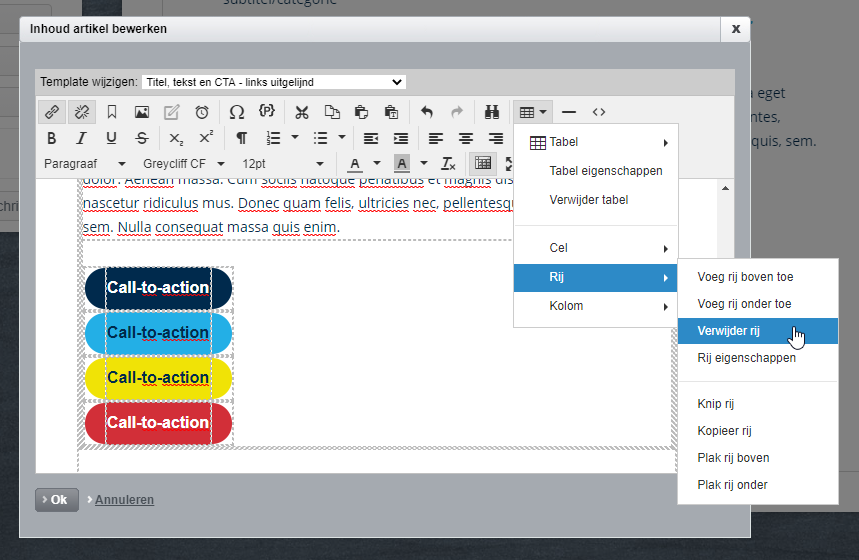Screen dimensions: 859x560
Task: Apply the text color A button
Action: click(355, 164)
